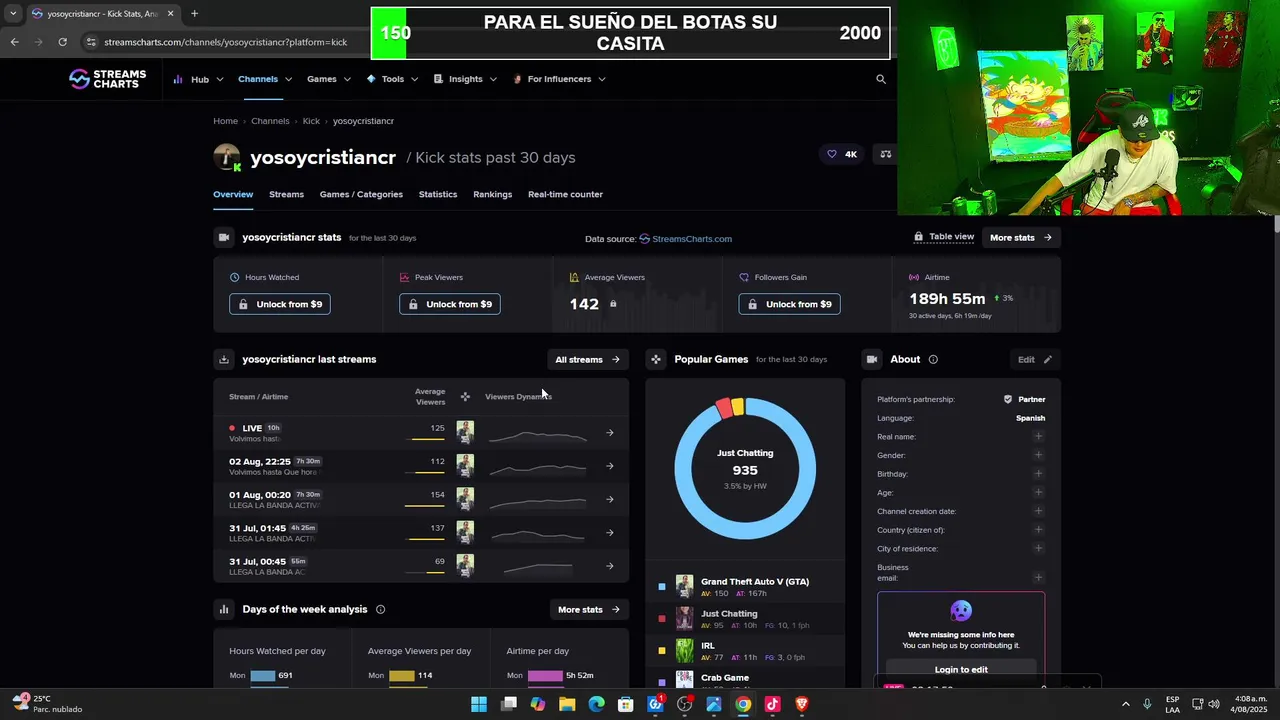Image resolution: width=1280 pixels, height=720 pixels.
Task: Open the games column icon in streams table header
Action: tap(465, 397)
